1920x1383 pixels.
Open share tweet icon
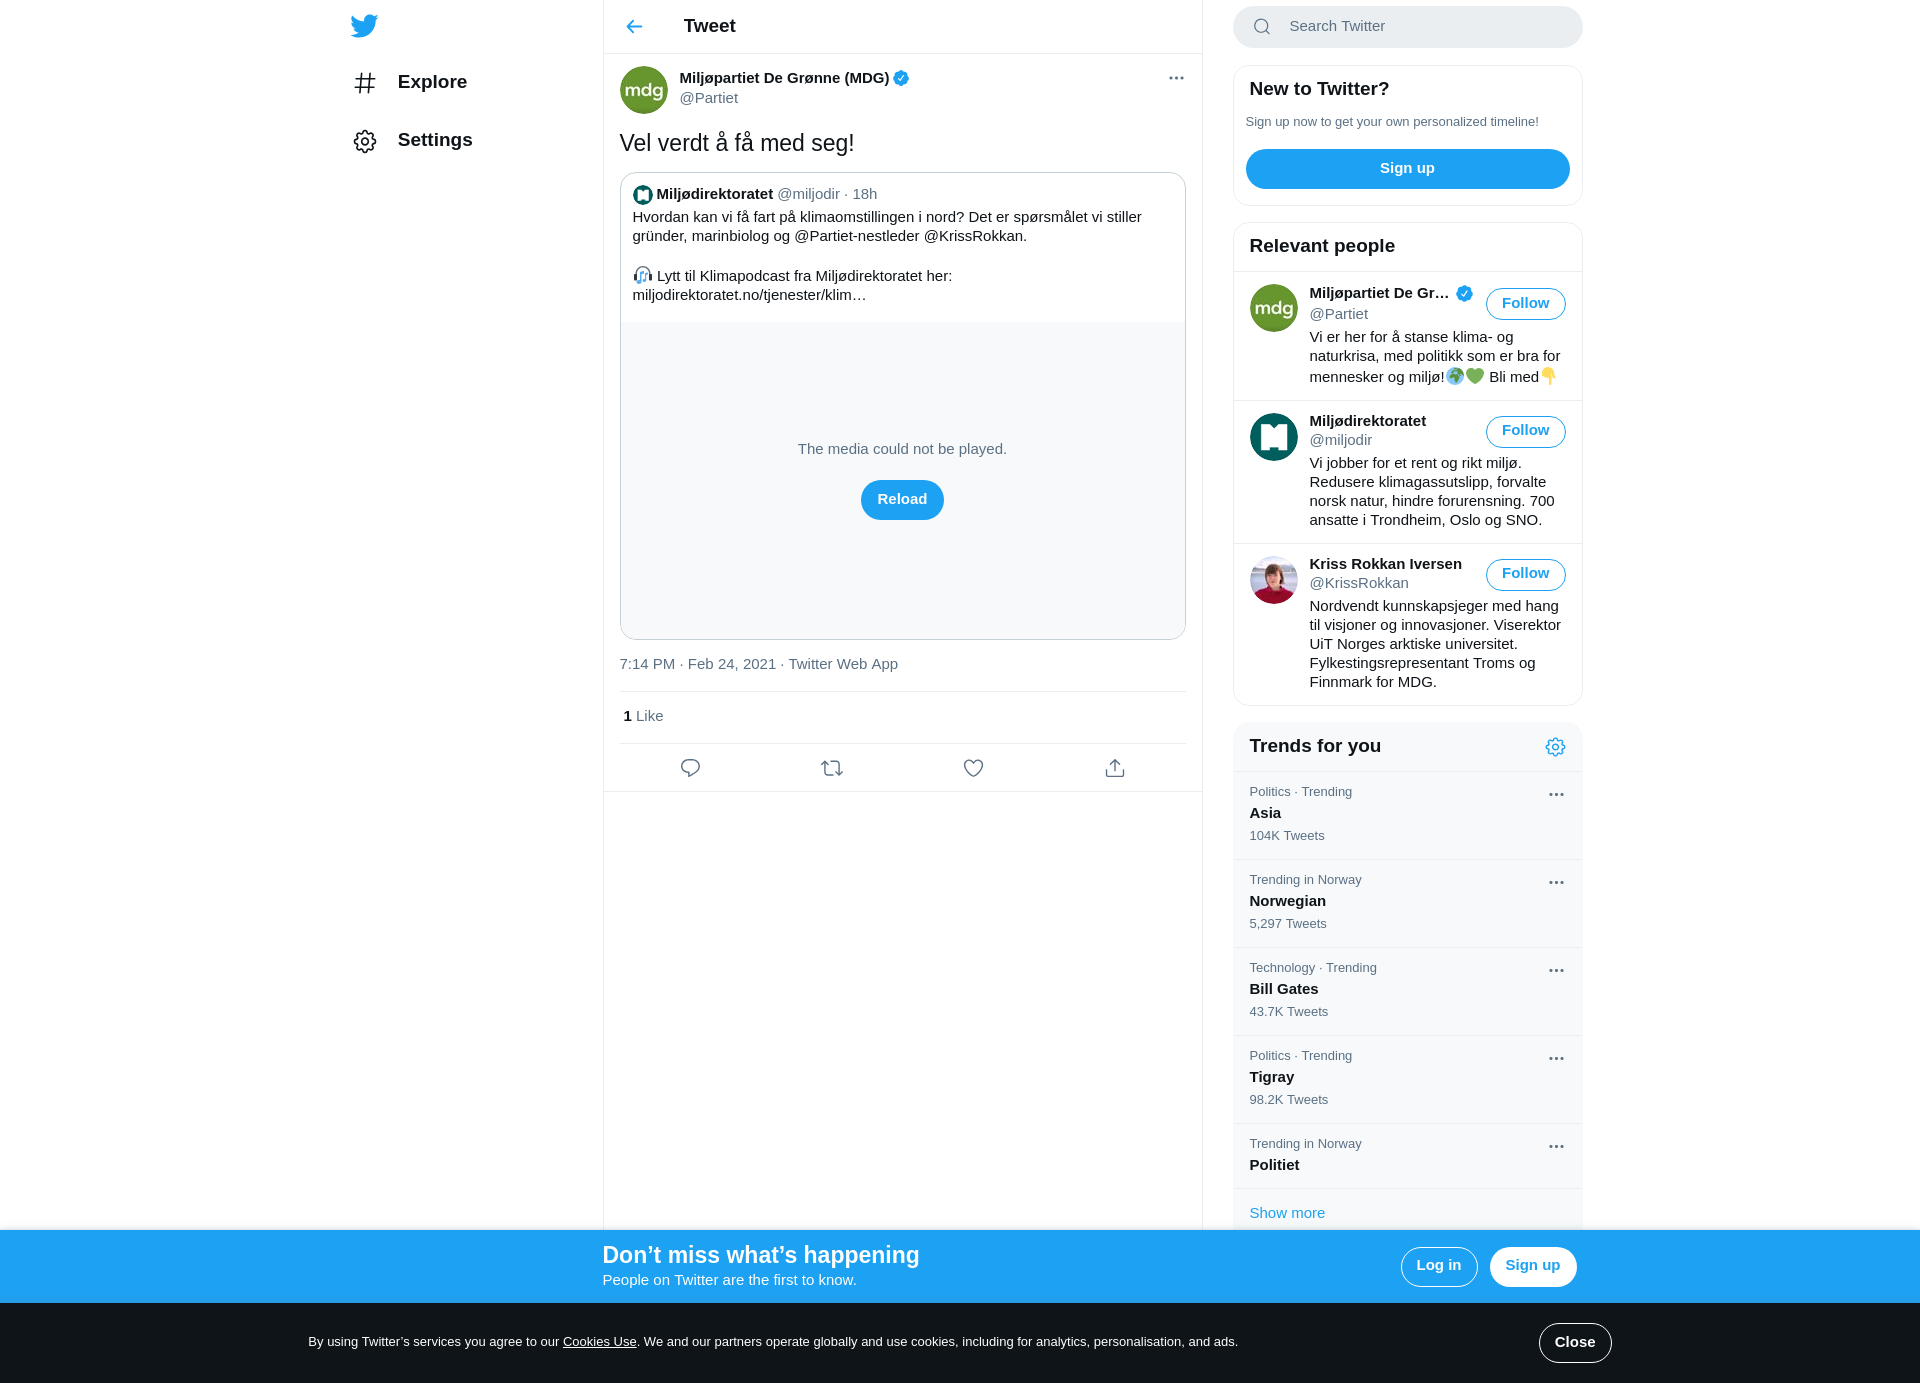[x=1115, y=768]
